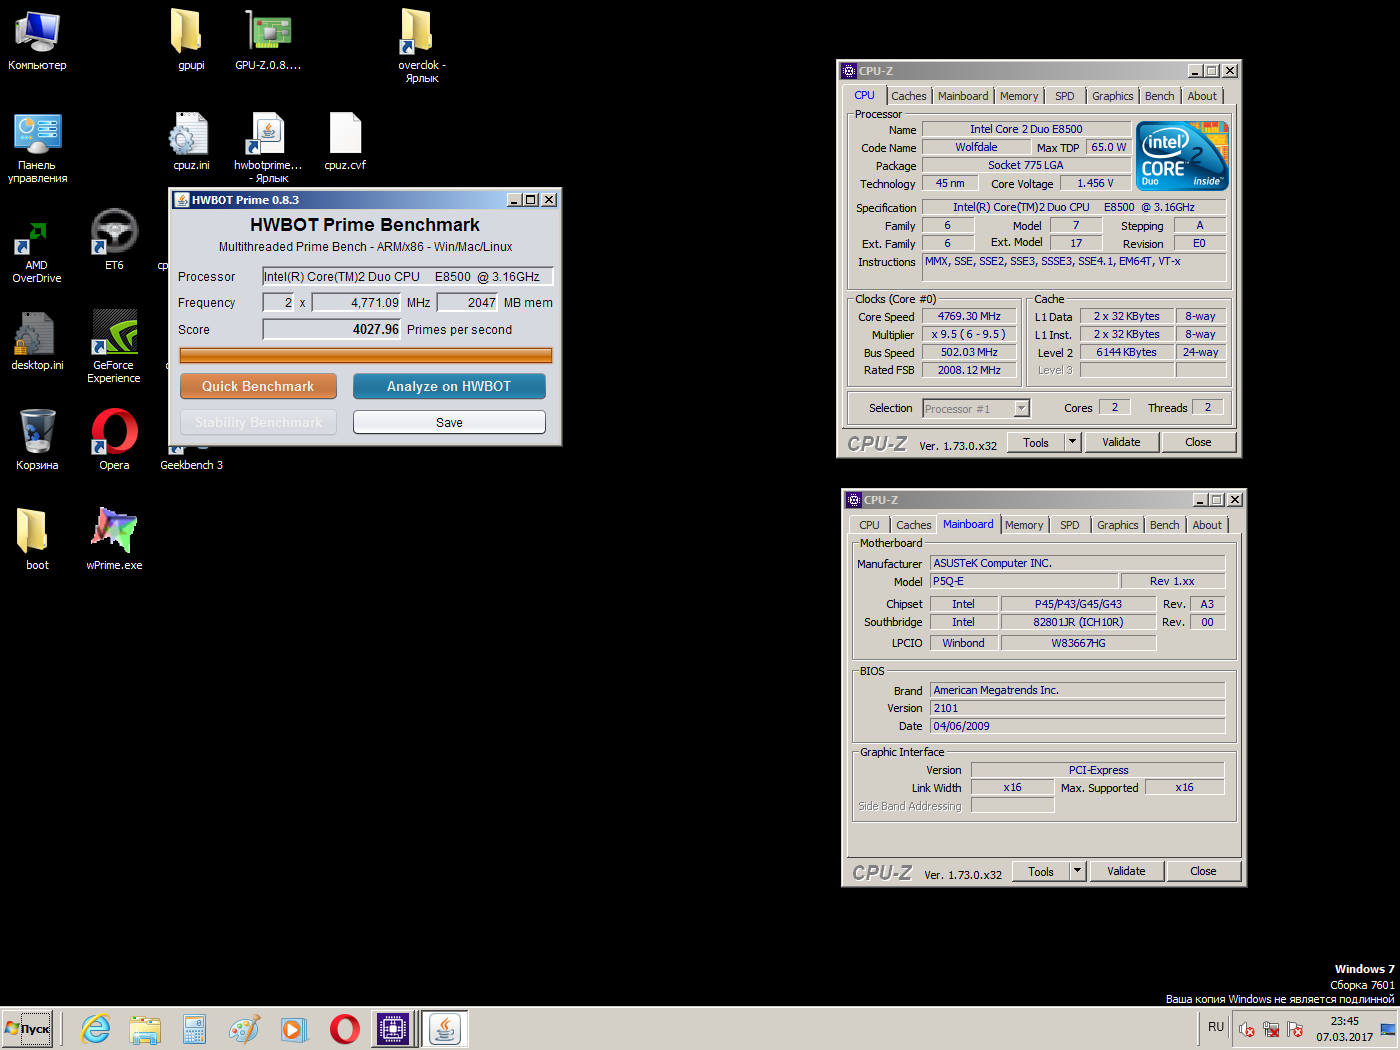Open About tab in bottom CPU-Z window
Viewport: 1400px width, 1050px height.
coord(1207,525)
